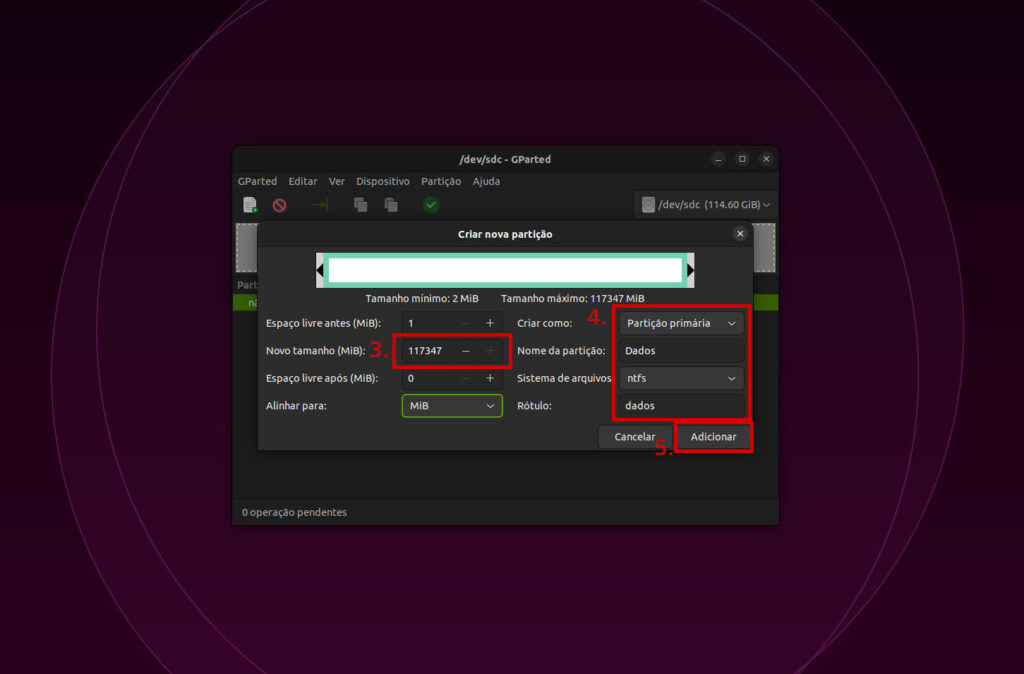1024x674 pixels.
Task: Open the Alinhar para MiB dropdown
Action: [x=452, y=406]
